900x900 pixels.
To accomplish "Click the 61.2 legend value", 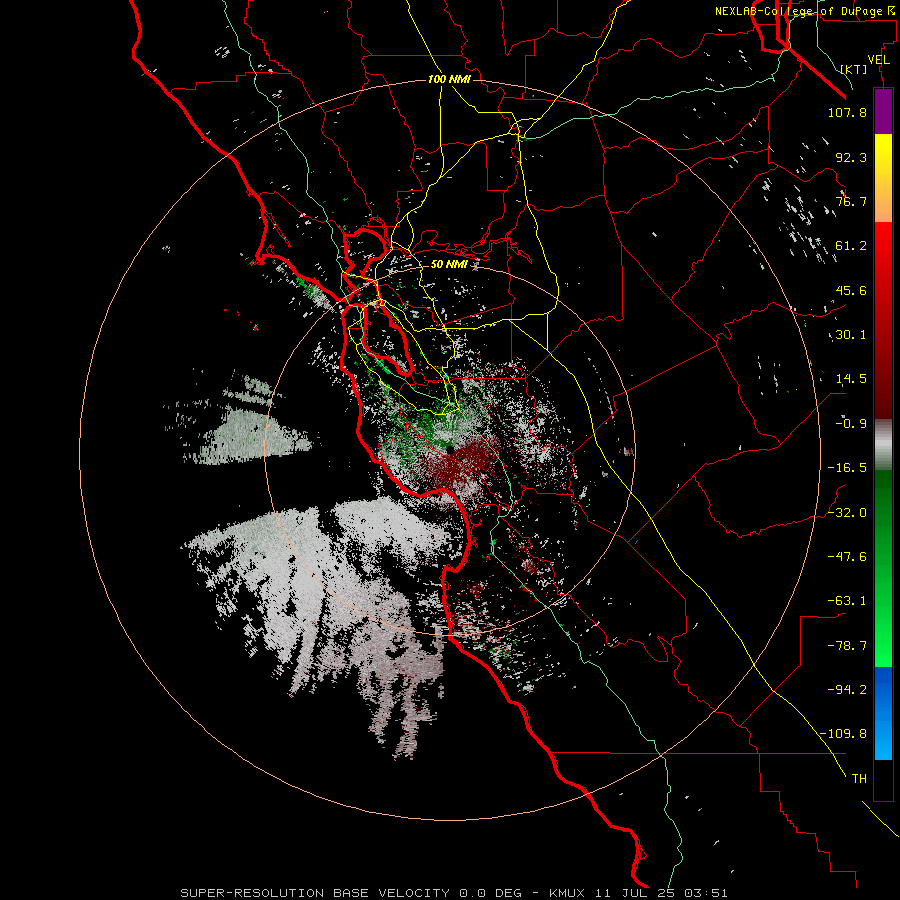I will coord(851,246).
